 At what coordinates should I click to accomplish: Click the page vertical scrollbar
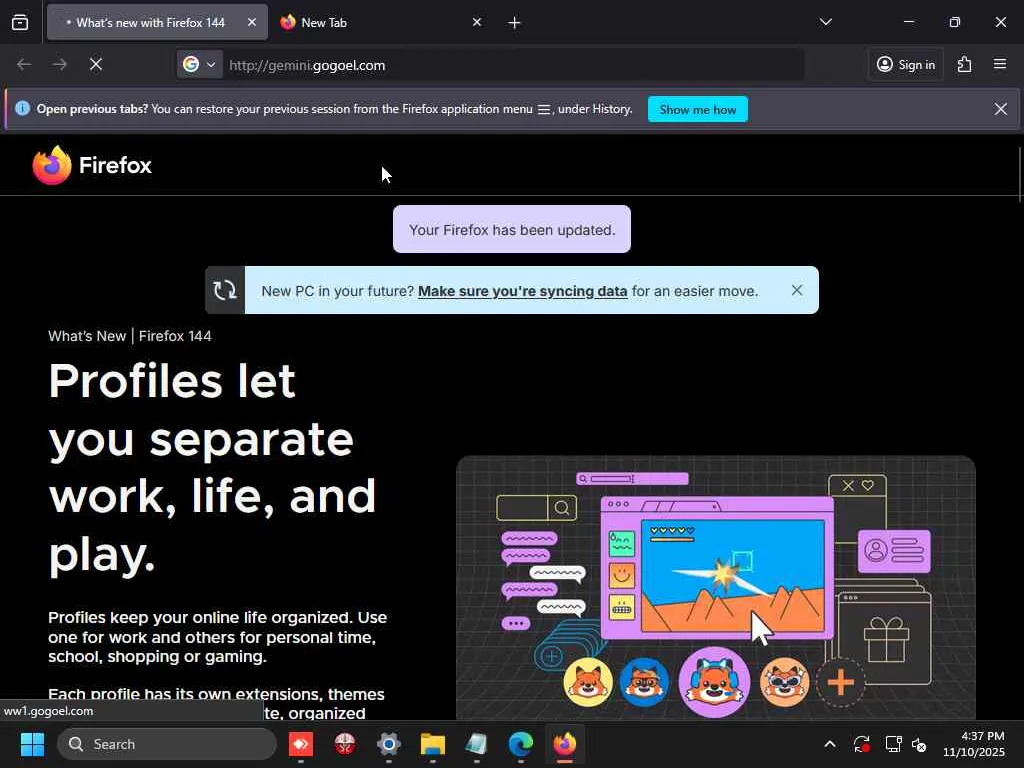tap(1019, 174)
